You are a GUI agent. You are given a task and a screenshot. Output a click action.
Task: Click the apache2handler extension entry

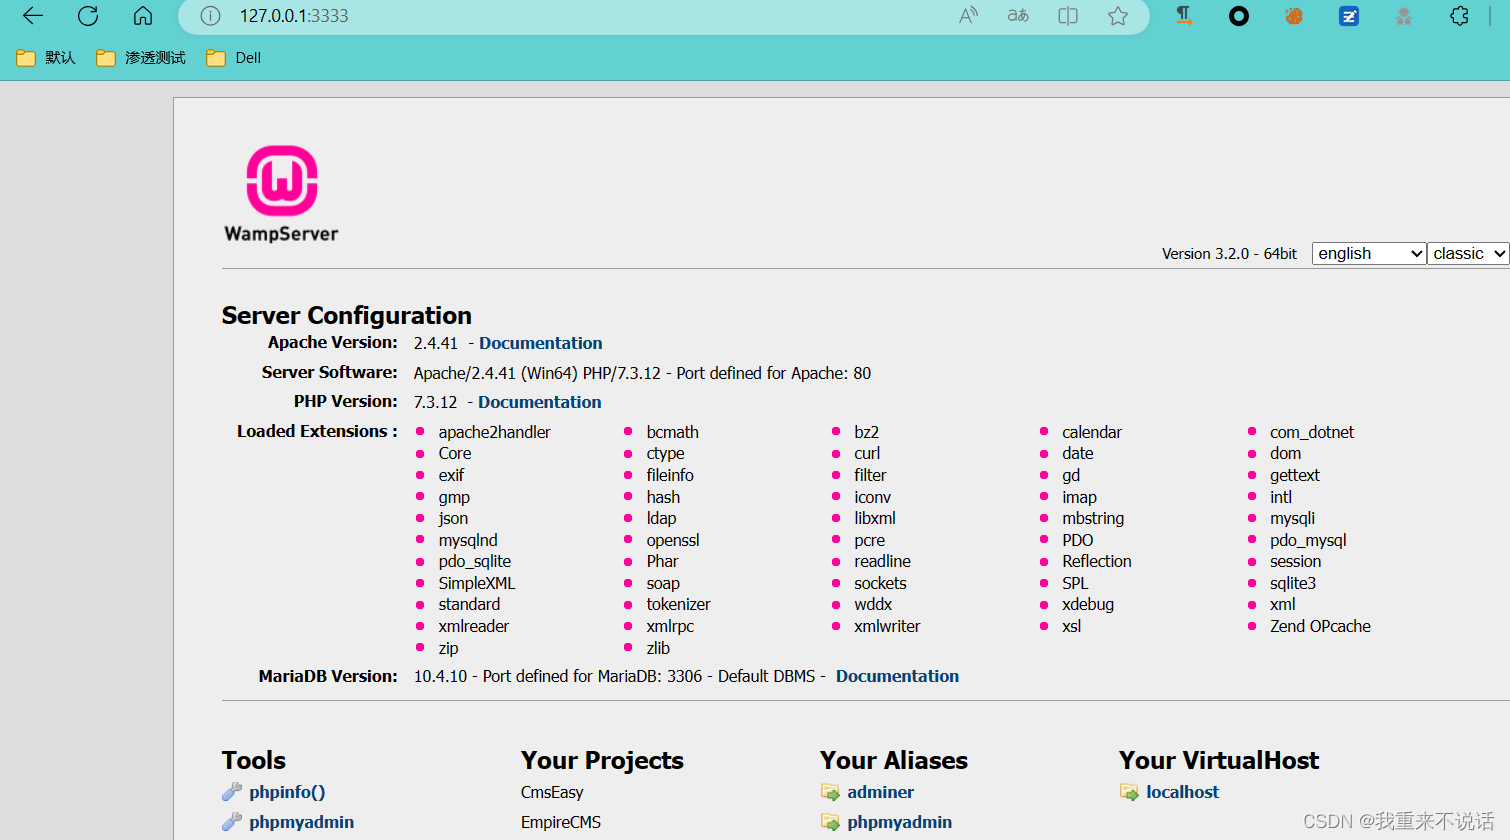tap(494, 432)
